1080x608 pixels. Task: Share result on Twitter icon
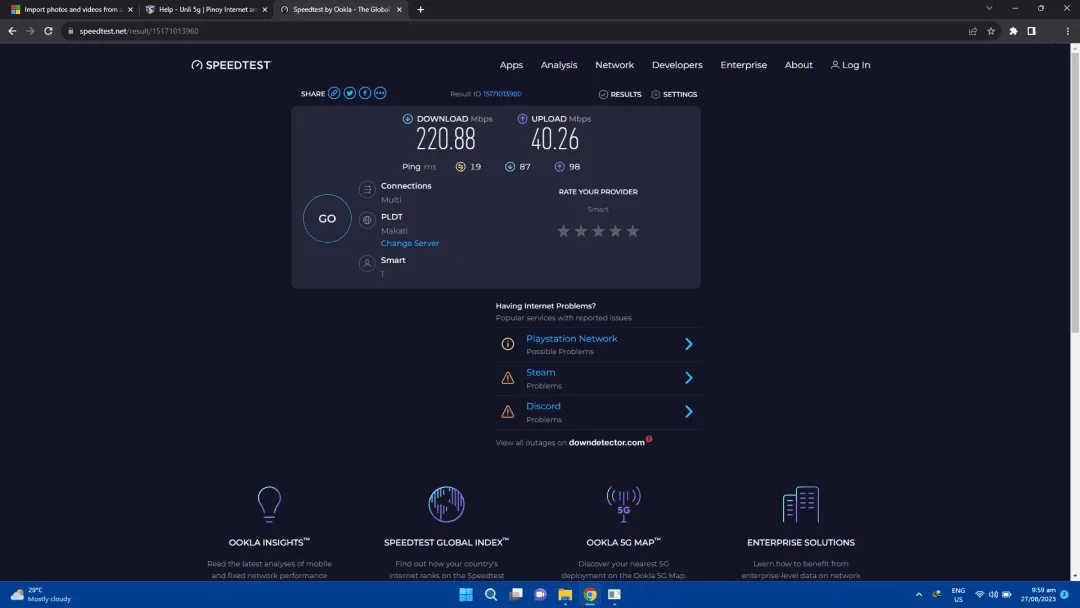[x=350, y=93]
